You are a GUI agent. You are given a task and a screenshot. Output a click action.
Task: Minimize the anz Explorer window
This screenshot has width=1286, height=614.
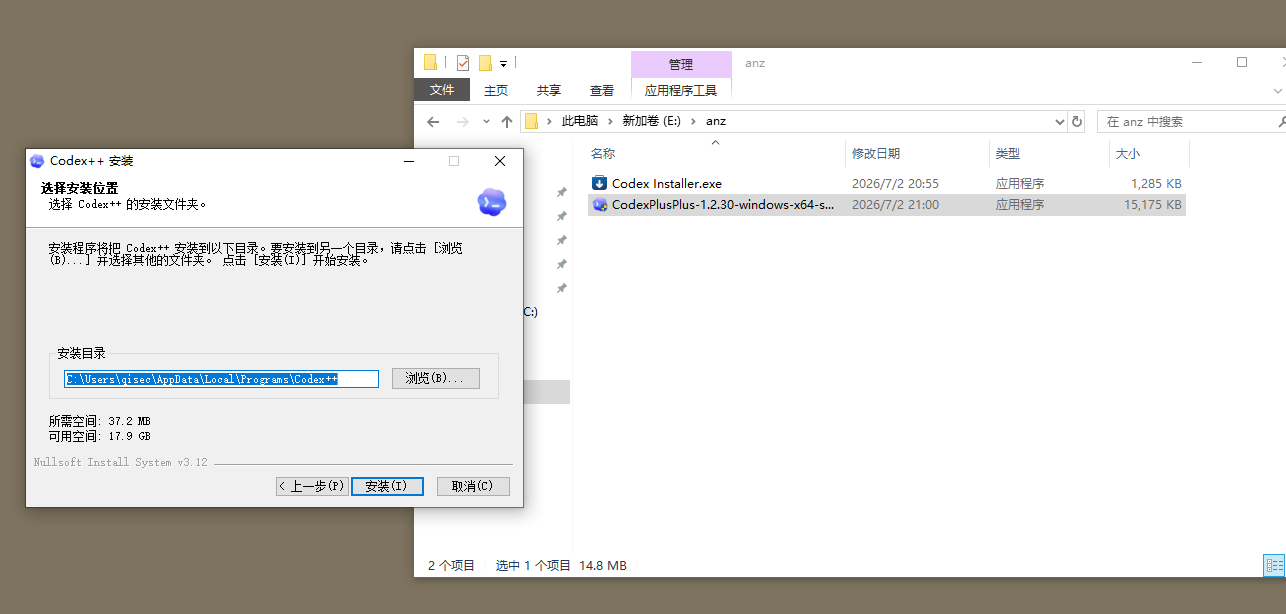pyautogui.click(x=1196, y=62)
